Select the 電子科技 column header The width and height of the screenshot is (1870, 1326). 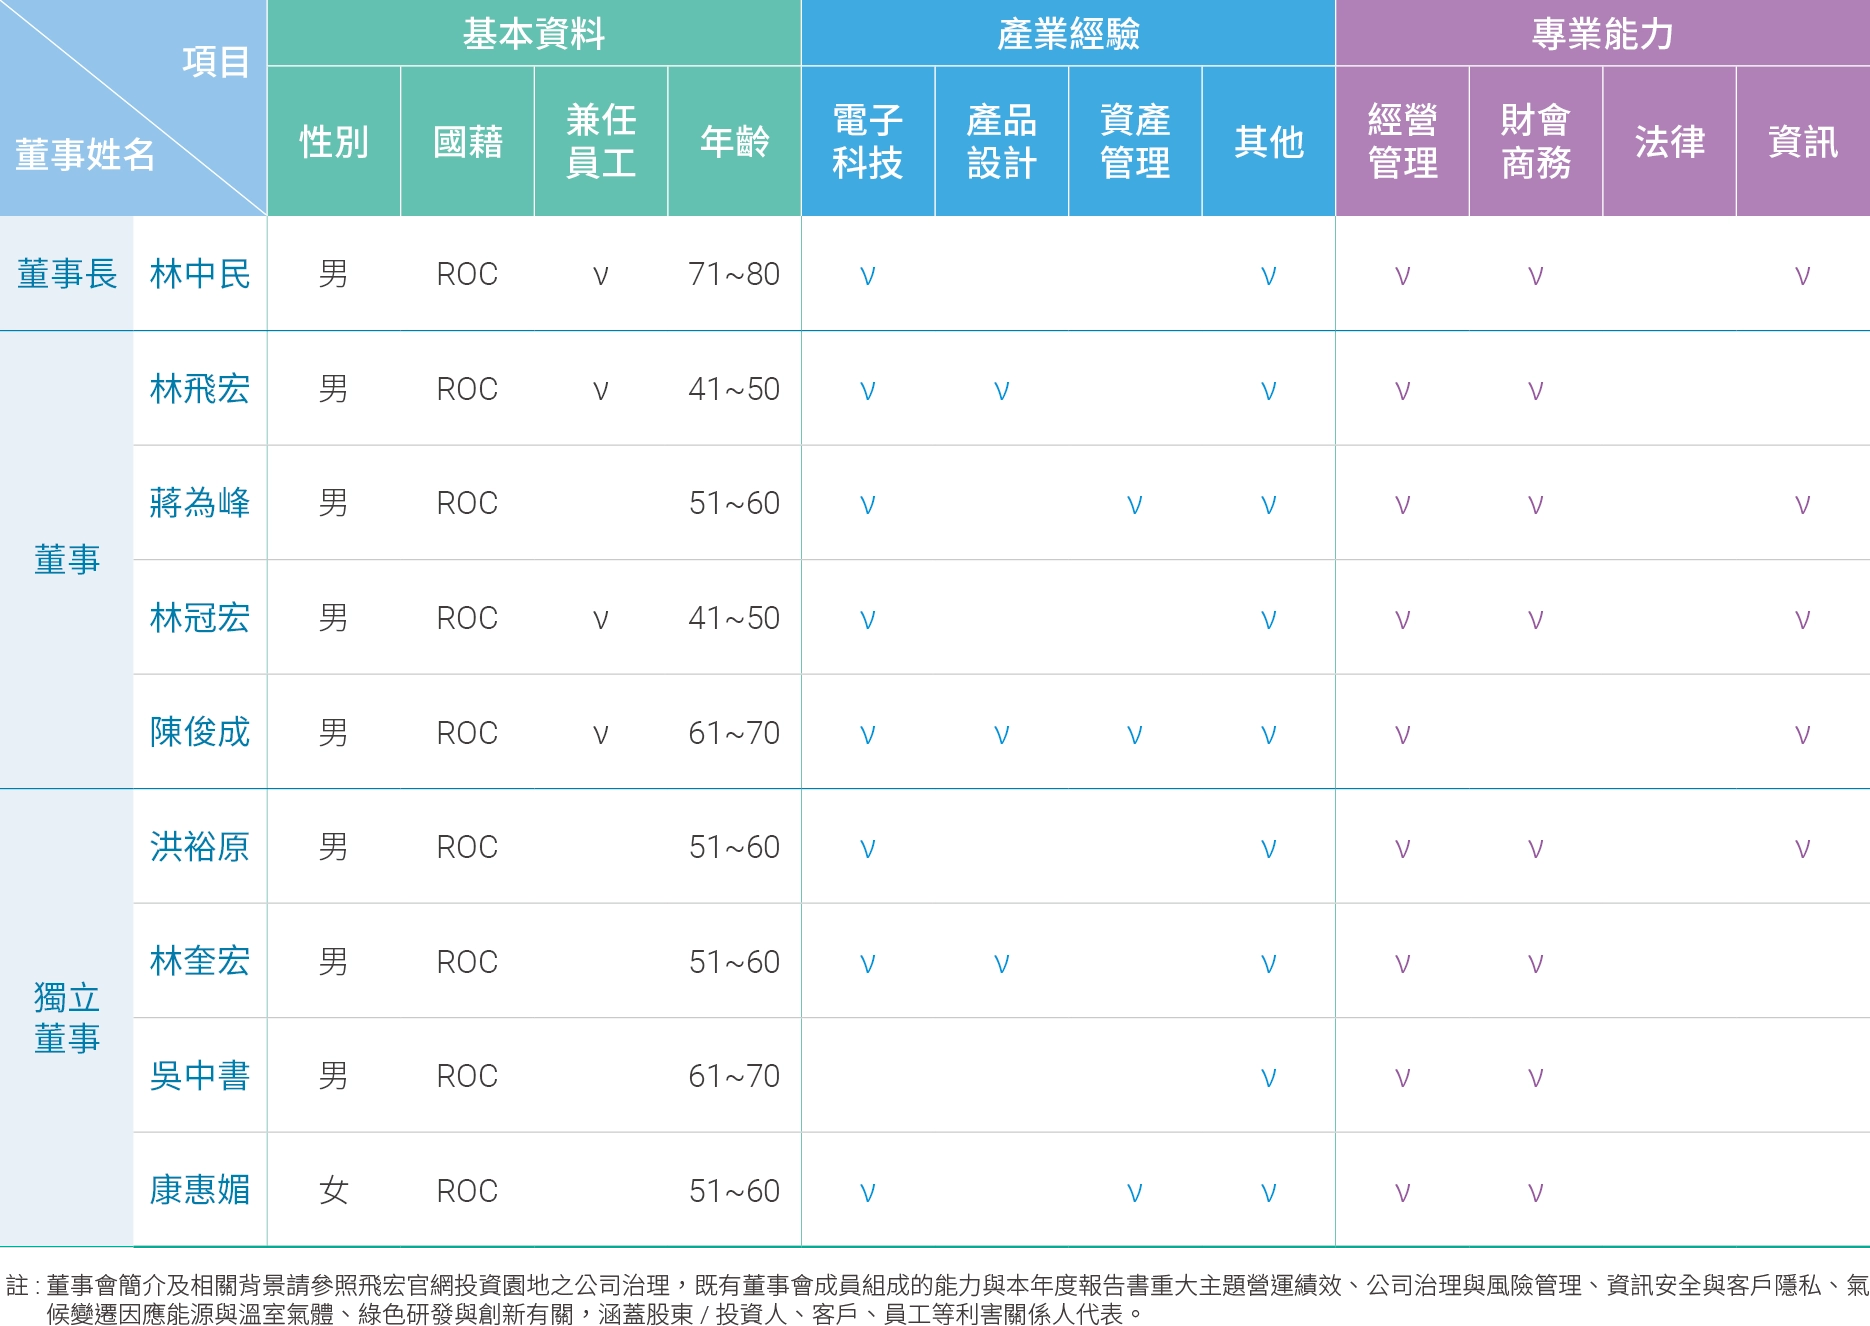click(868, 141)
